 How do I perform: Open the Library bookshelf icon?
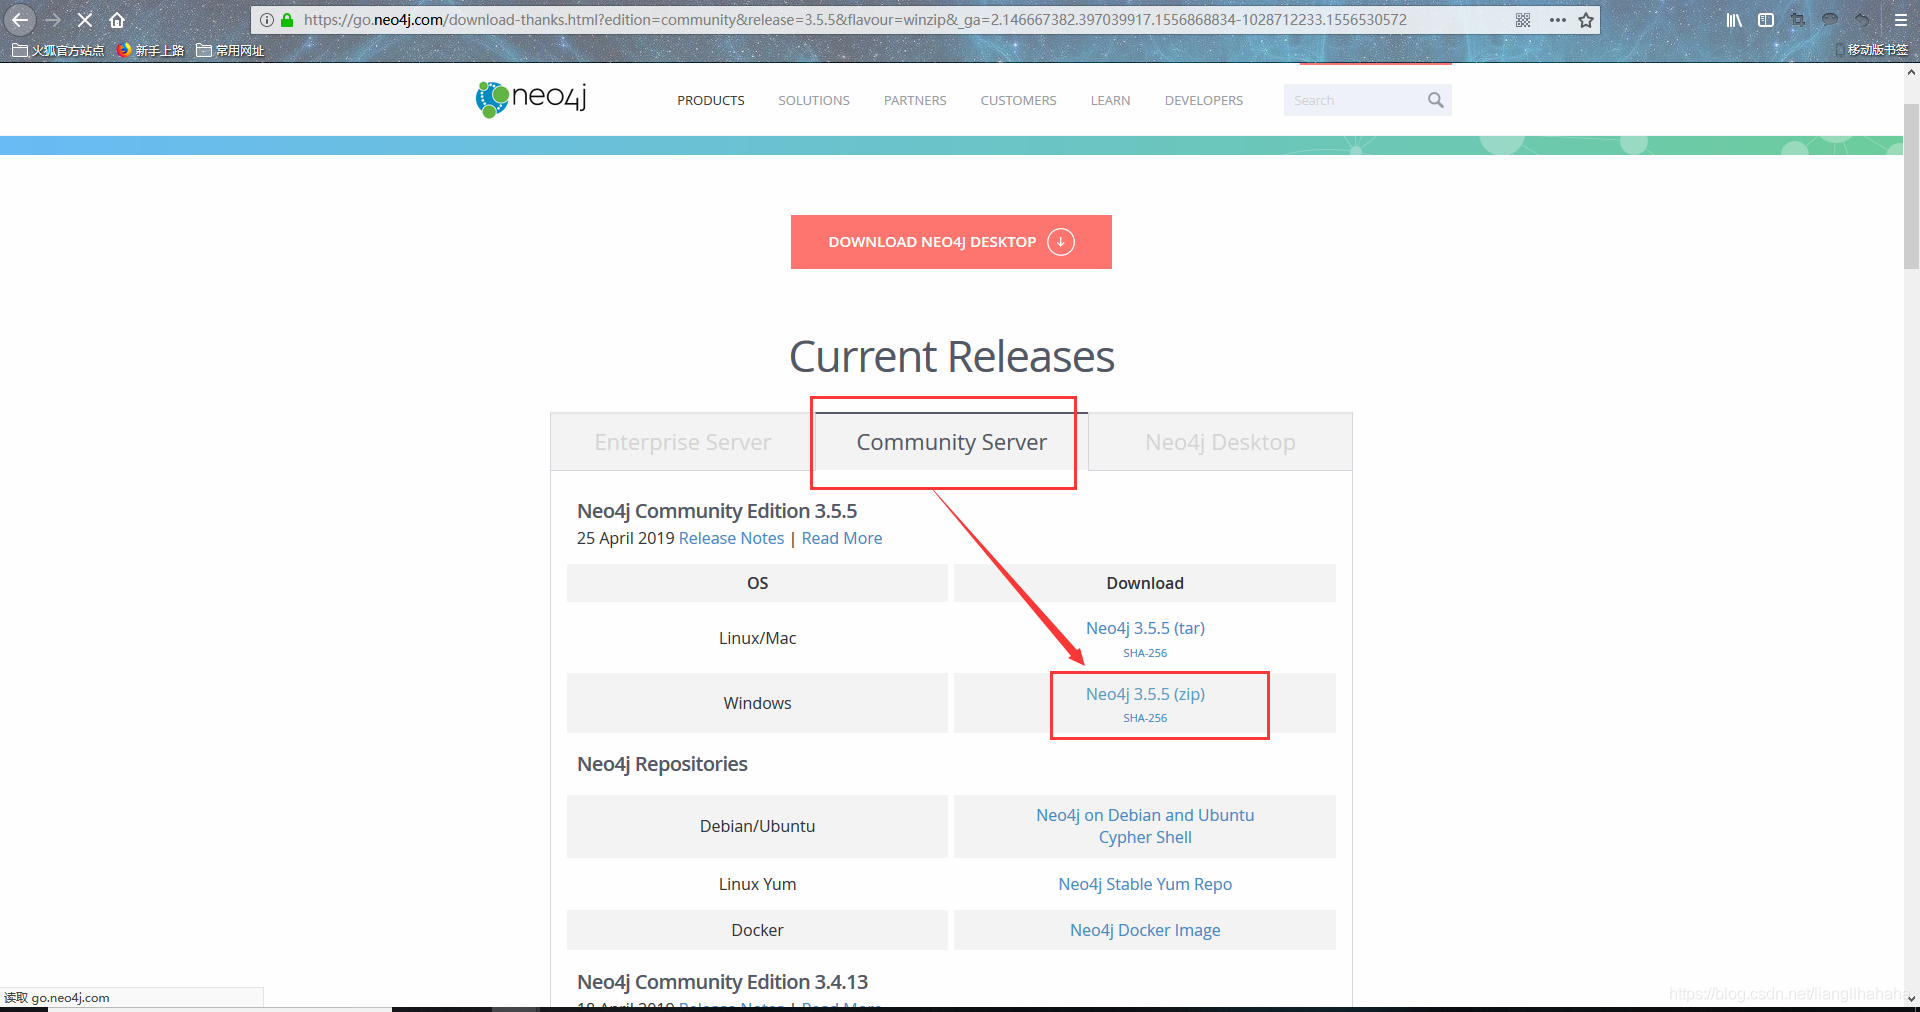pyautogui.click(x=1734, y=19)
